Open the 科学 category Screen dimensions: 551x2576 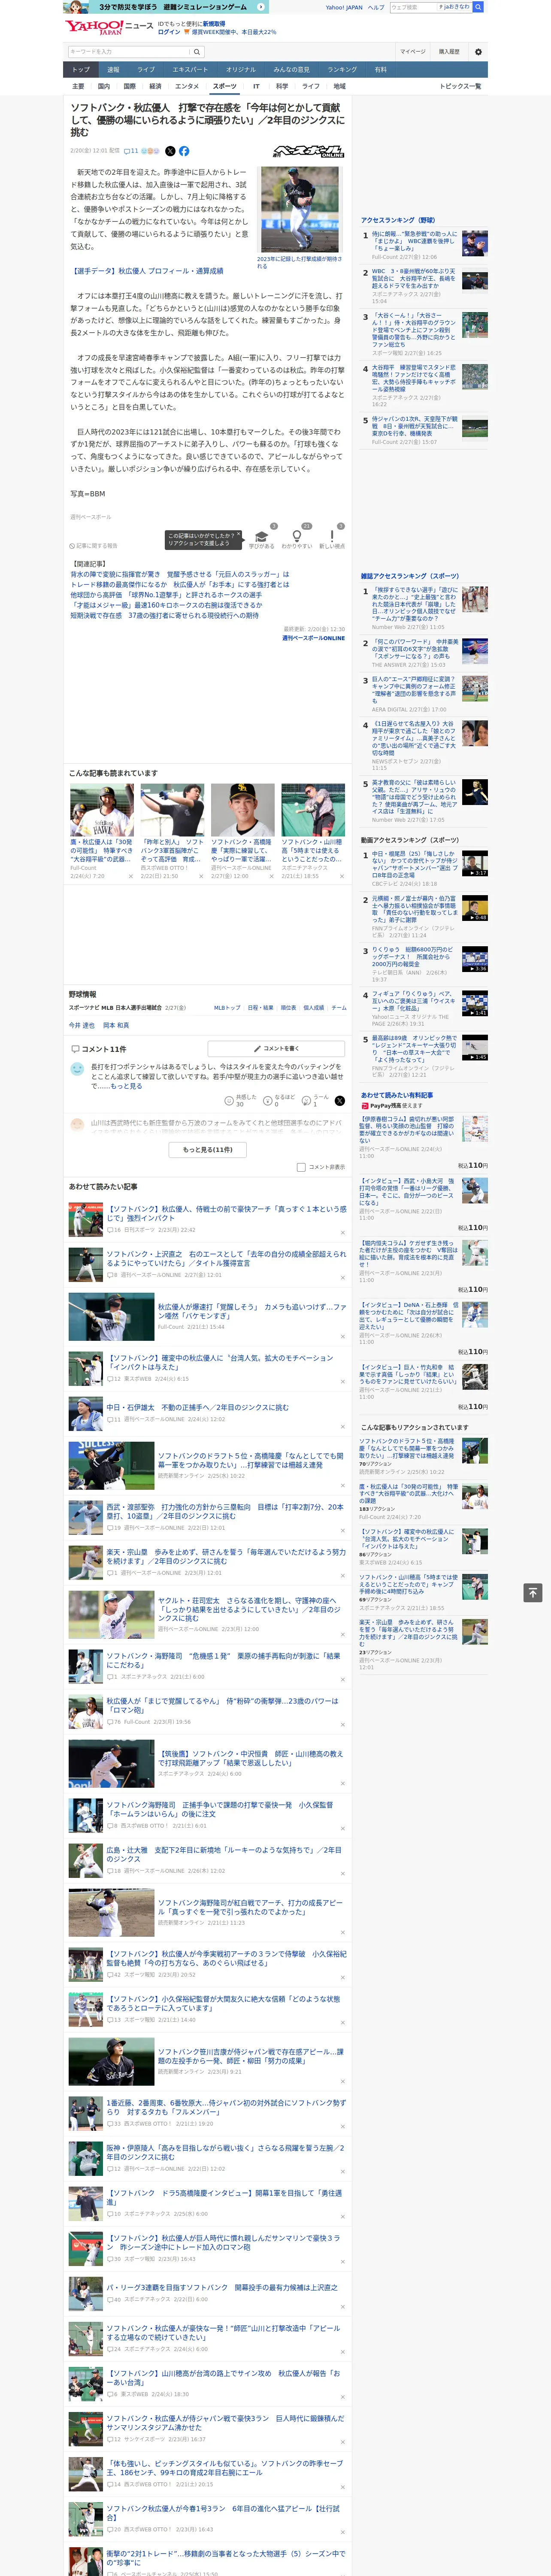[282, 86]
